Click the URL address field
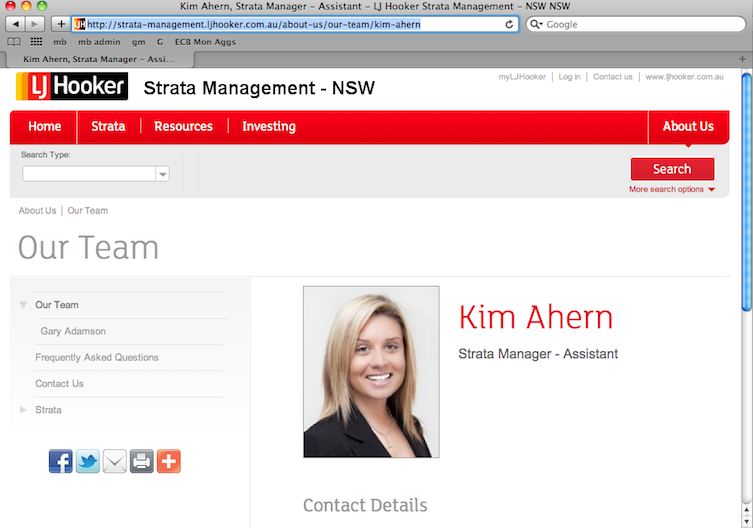753x528 pixels. point(295,24)
